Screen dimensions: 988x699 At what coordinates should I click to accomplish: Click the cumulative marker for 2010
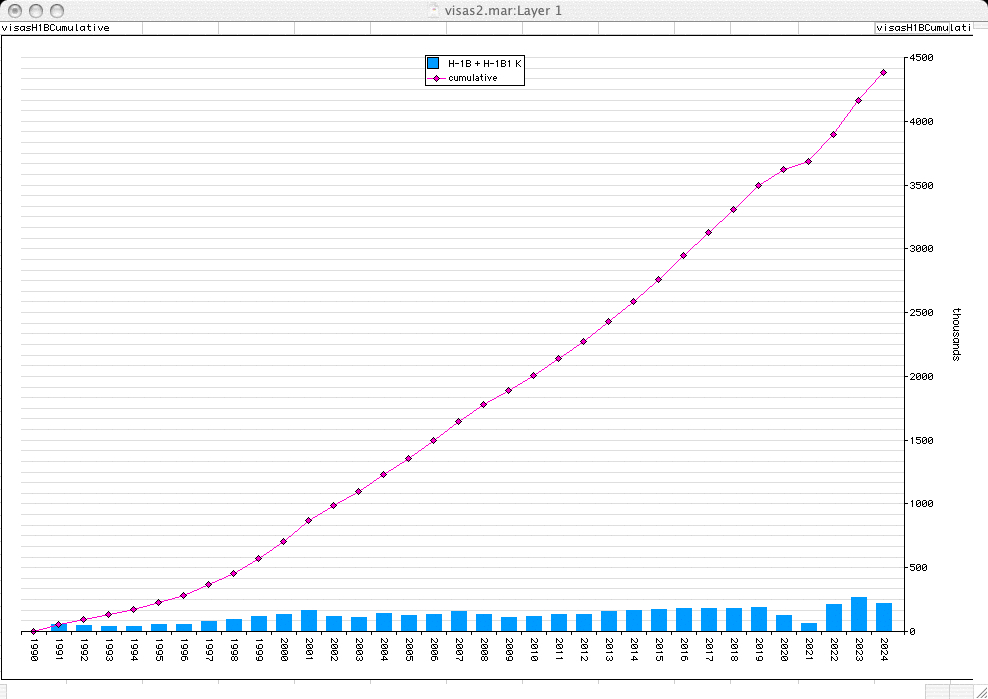coord(533,375)
